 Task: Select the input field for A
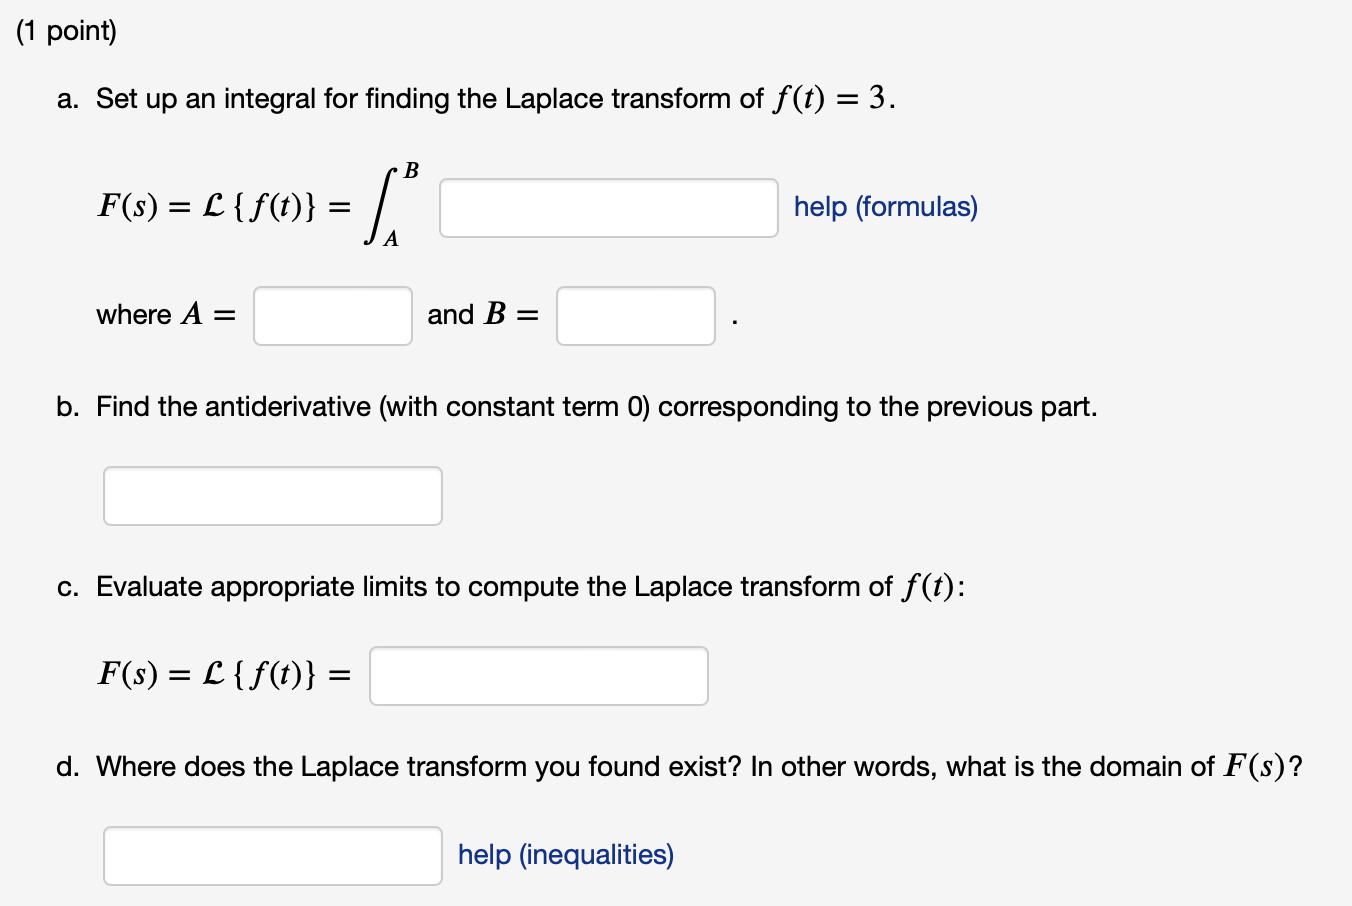[332, 315]
